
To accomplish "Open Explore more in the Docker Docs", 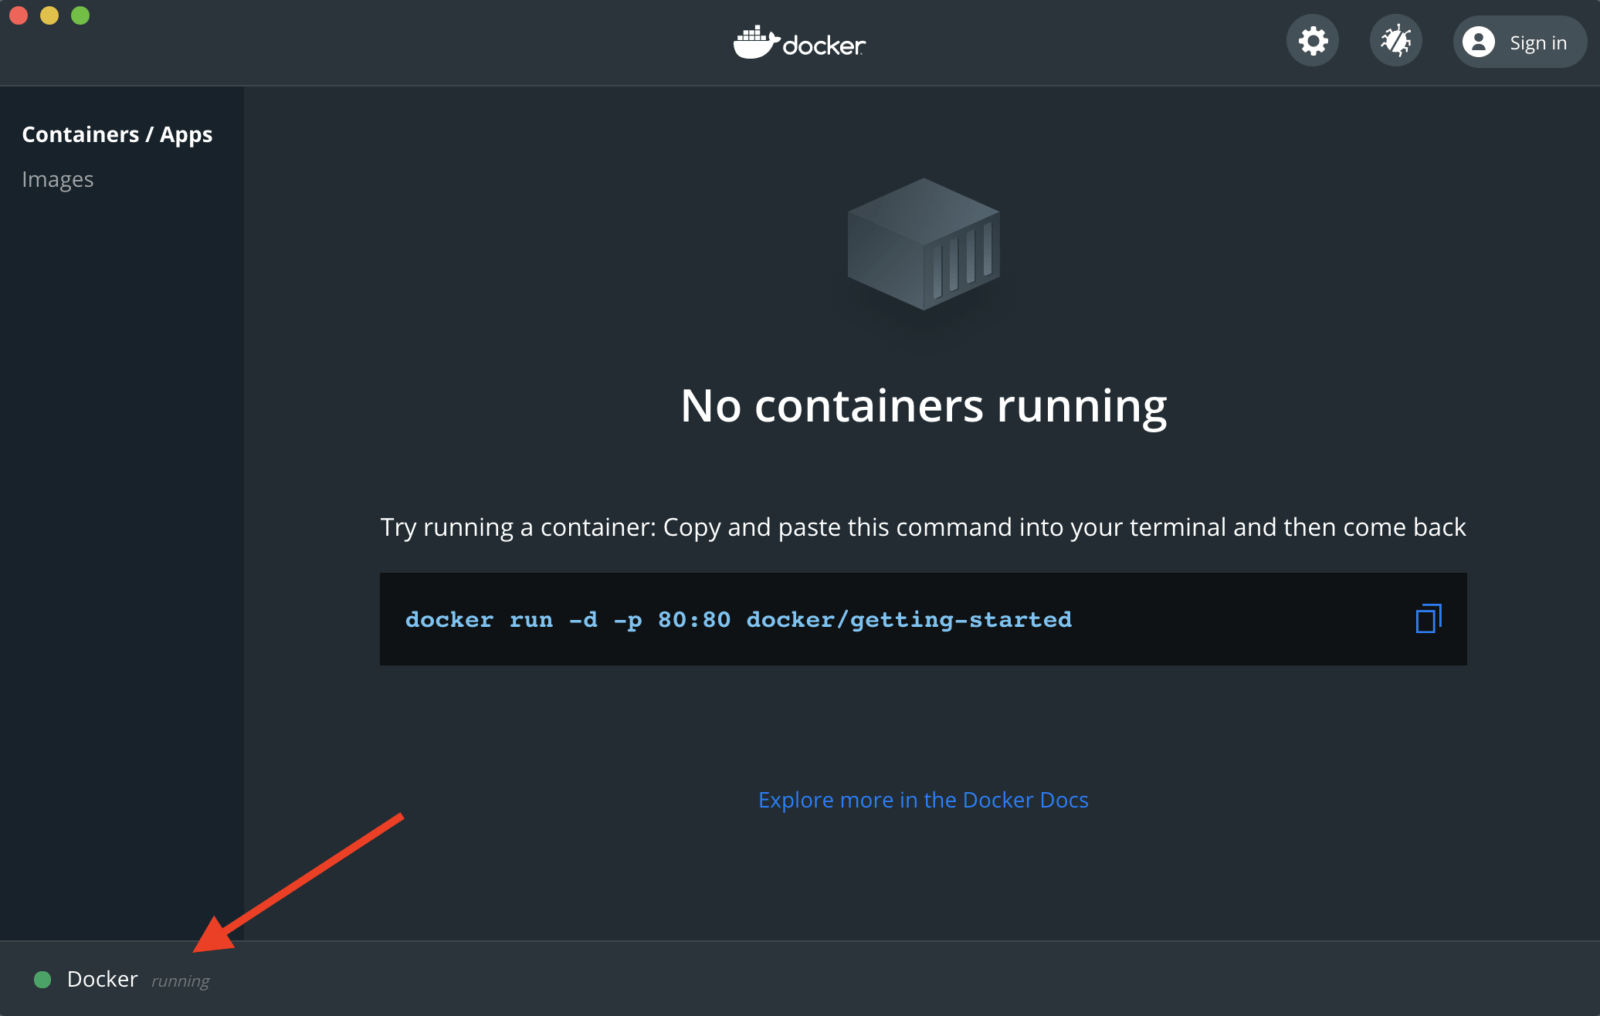I will (923, 800).
